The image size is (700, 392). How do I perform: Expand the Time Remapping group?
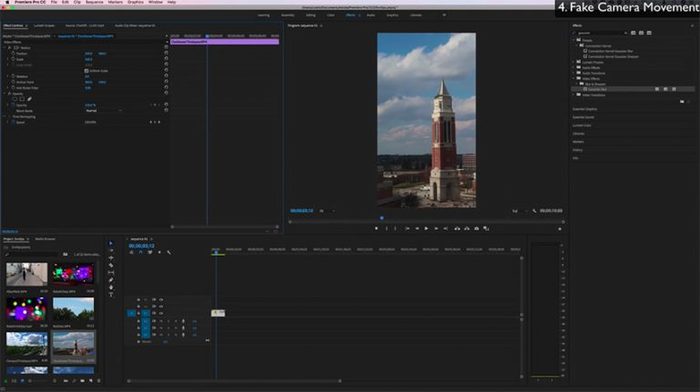click(4, 117)
